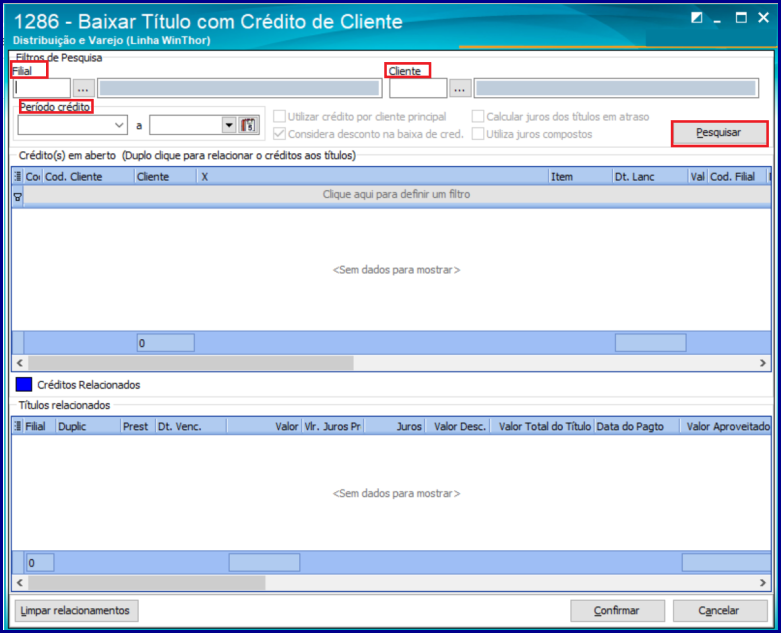
Task: Open Filial lookup ellipsis button
Action: 83,89
